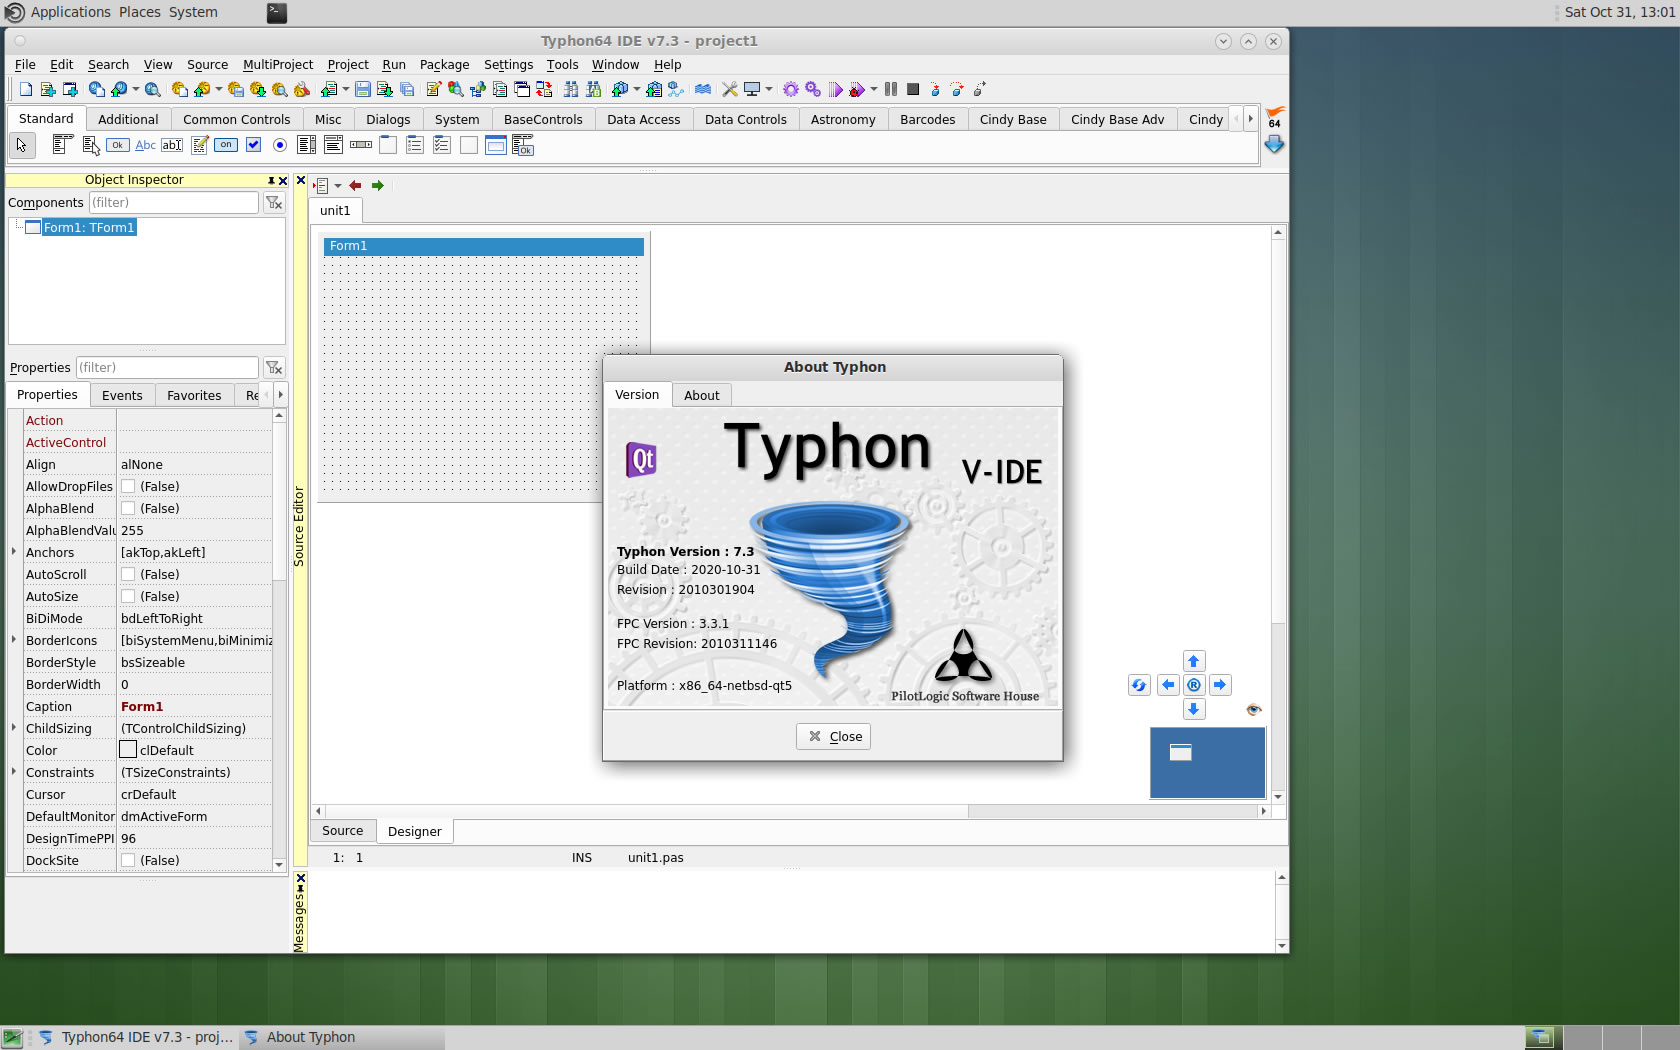
Task: Select the TRadioGroup component icon
Action: [415, 145]
